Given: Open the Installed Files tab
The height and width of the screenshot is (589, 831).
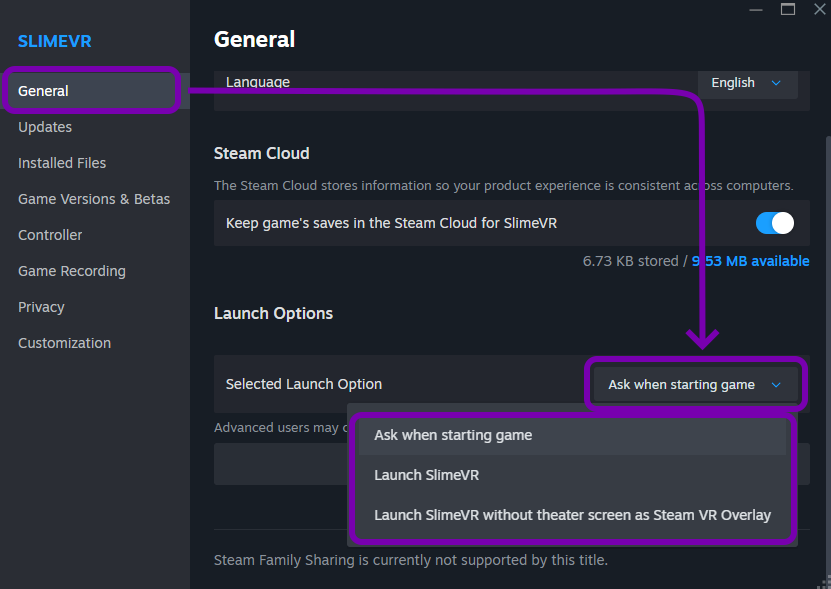Looking at the screenshot, I should (62, 163).
